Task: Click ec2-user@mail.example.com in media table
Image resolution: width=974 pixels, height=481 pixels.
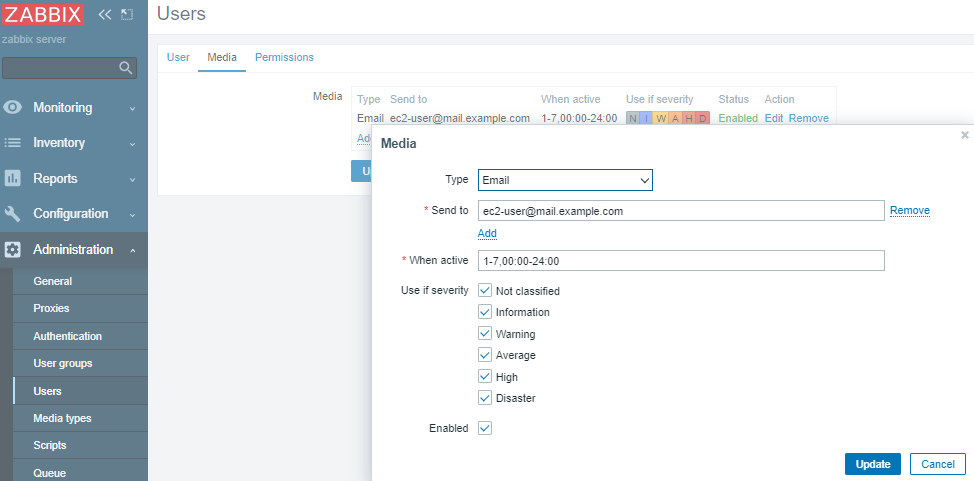Action: (x=460, y=118)
